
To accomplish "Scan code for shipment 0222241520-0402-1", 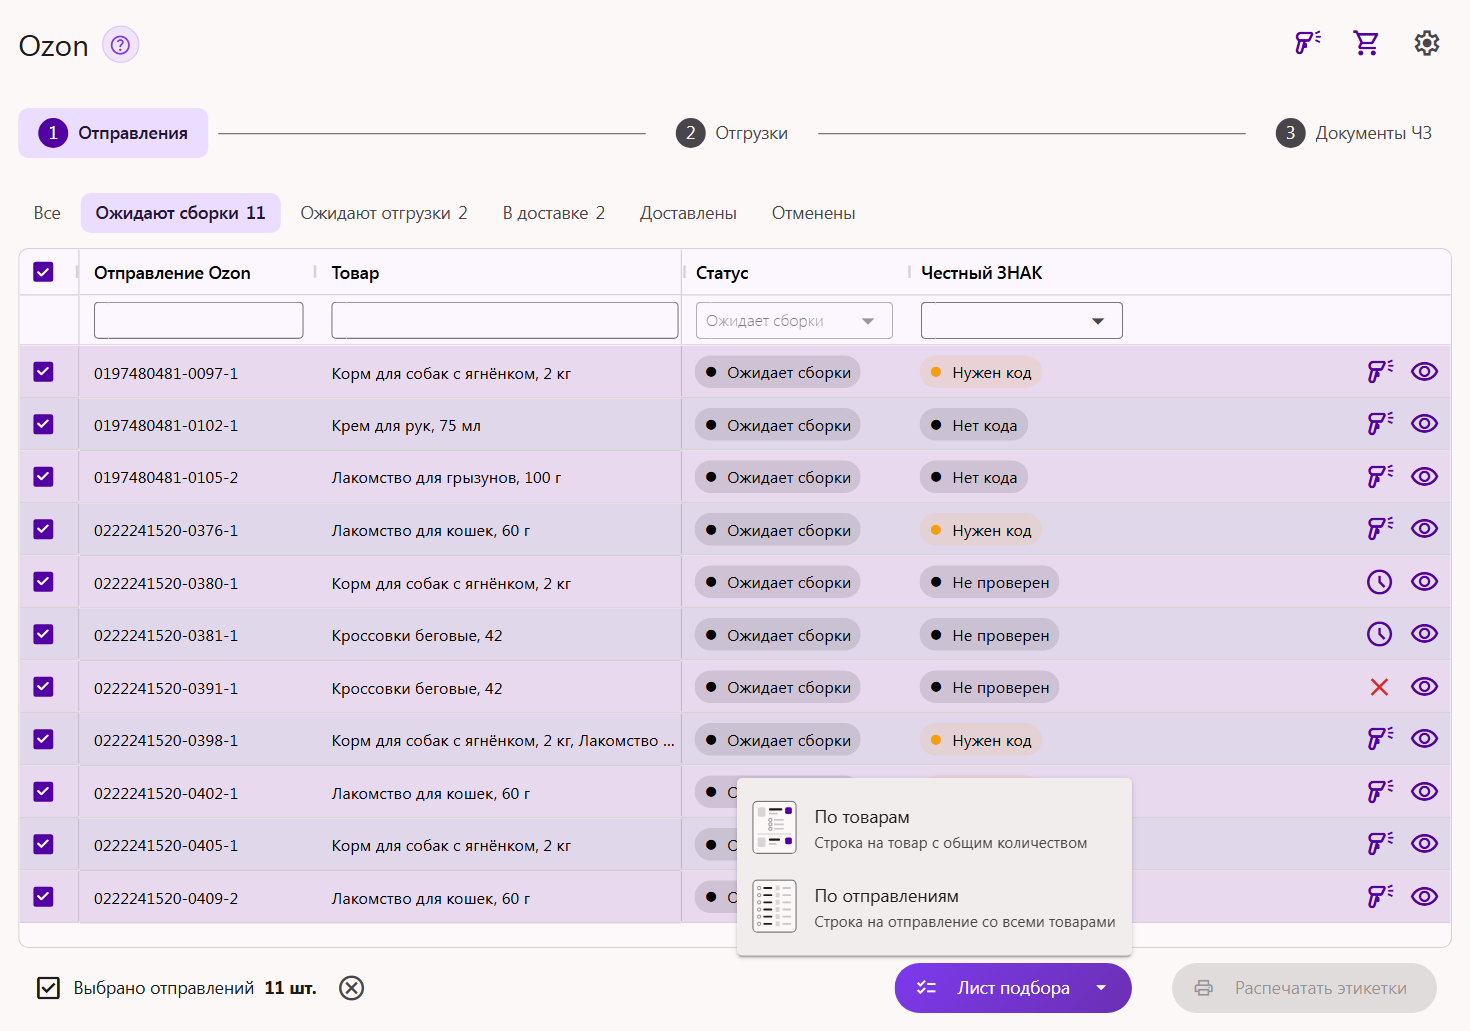I will tap(1380, 792).
